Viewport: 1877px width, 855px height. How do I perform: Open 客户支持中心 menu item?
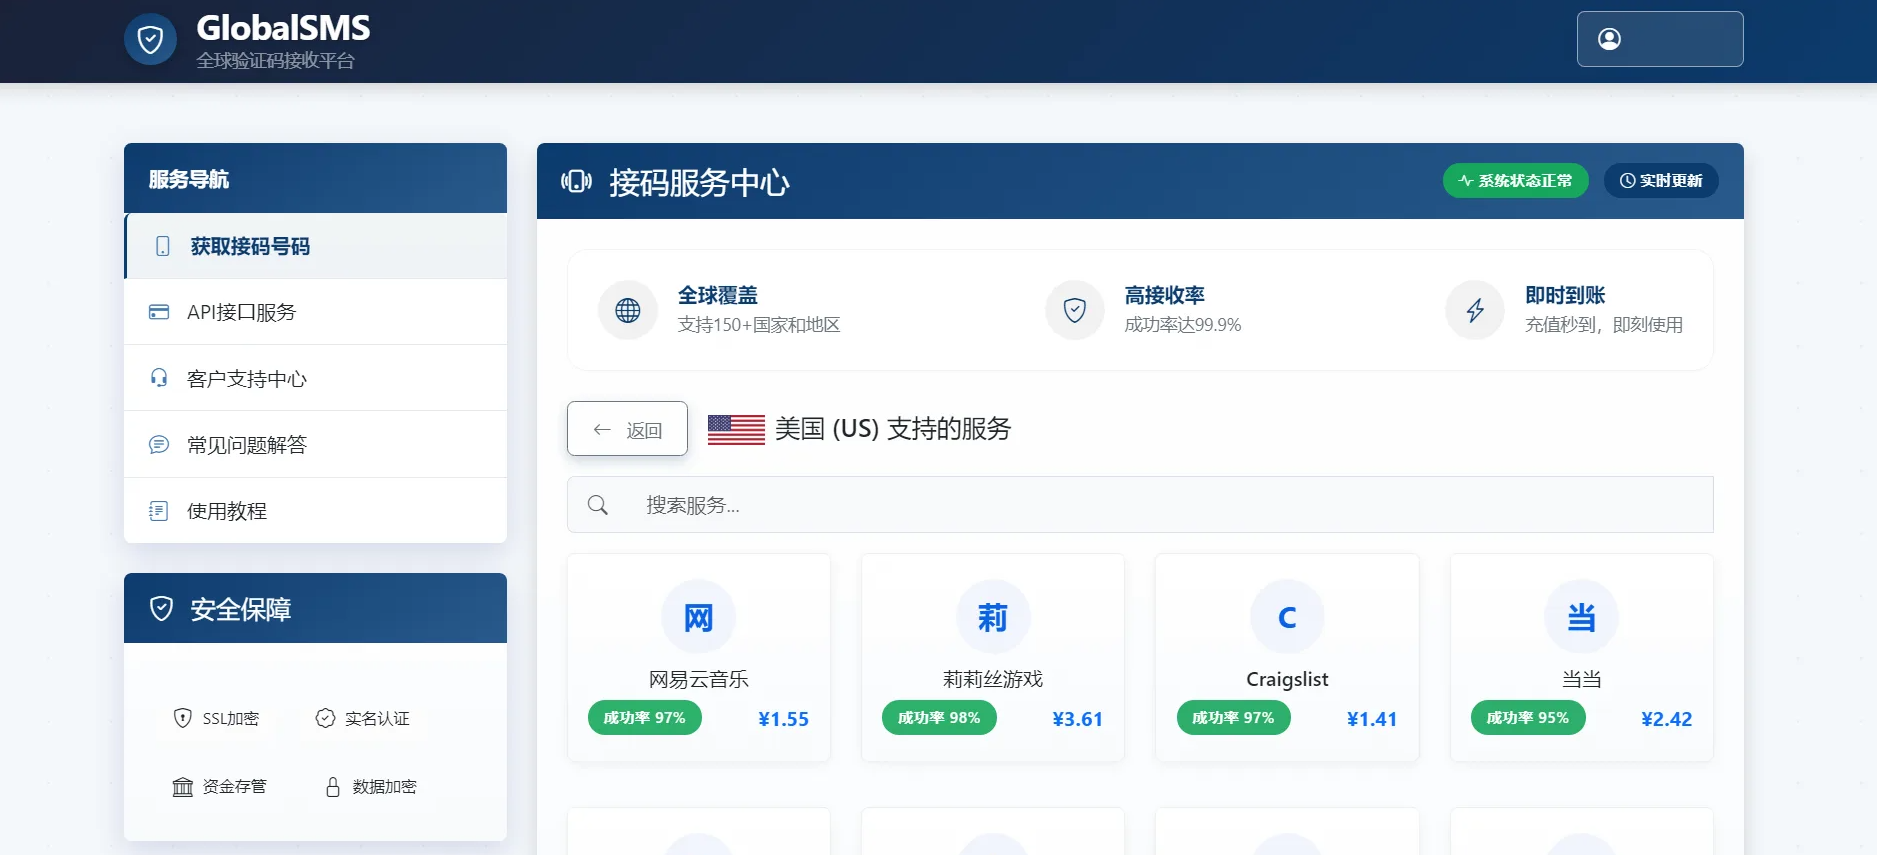coord(316,378)
